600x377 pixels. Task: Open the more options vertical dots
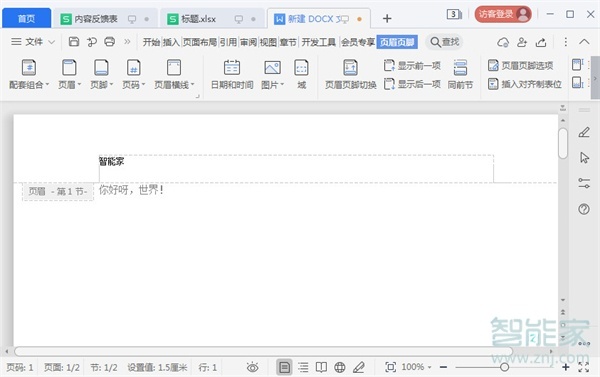[566, 42]
